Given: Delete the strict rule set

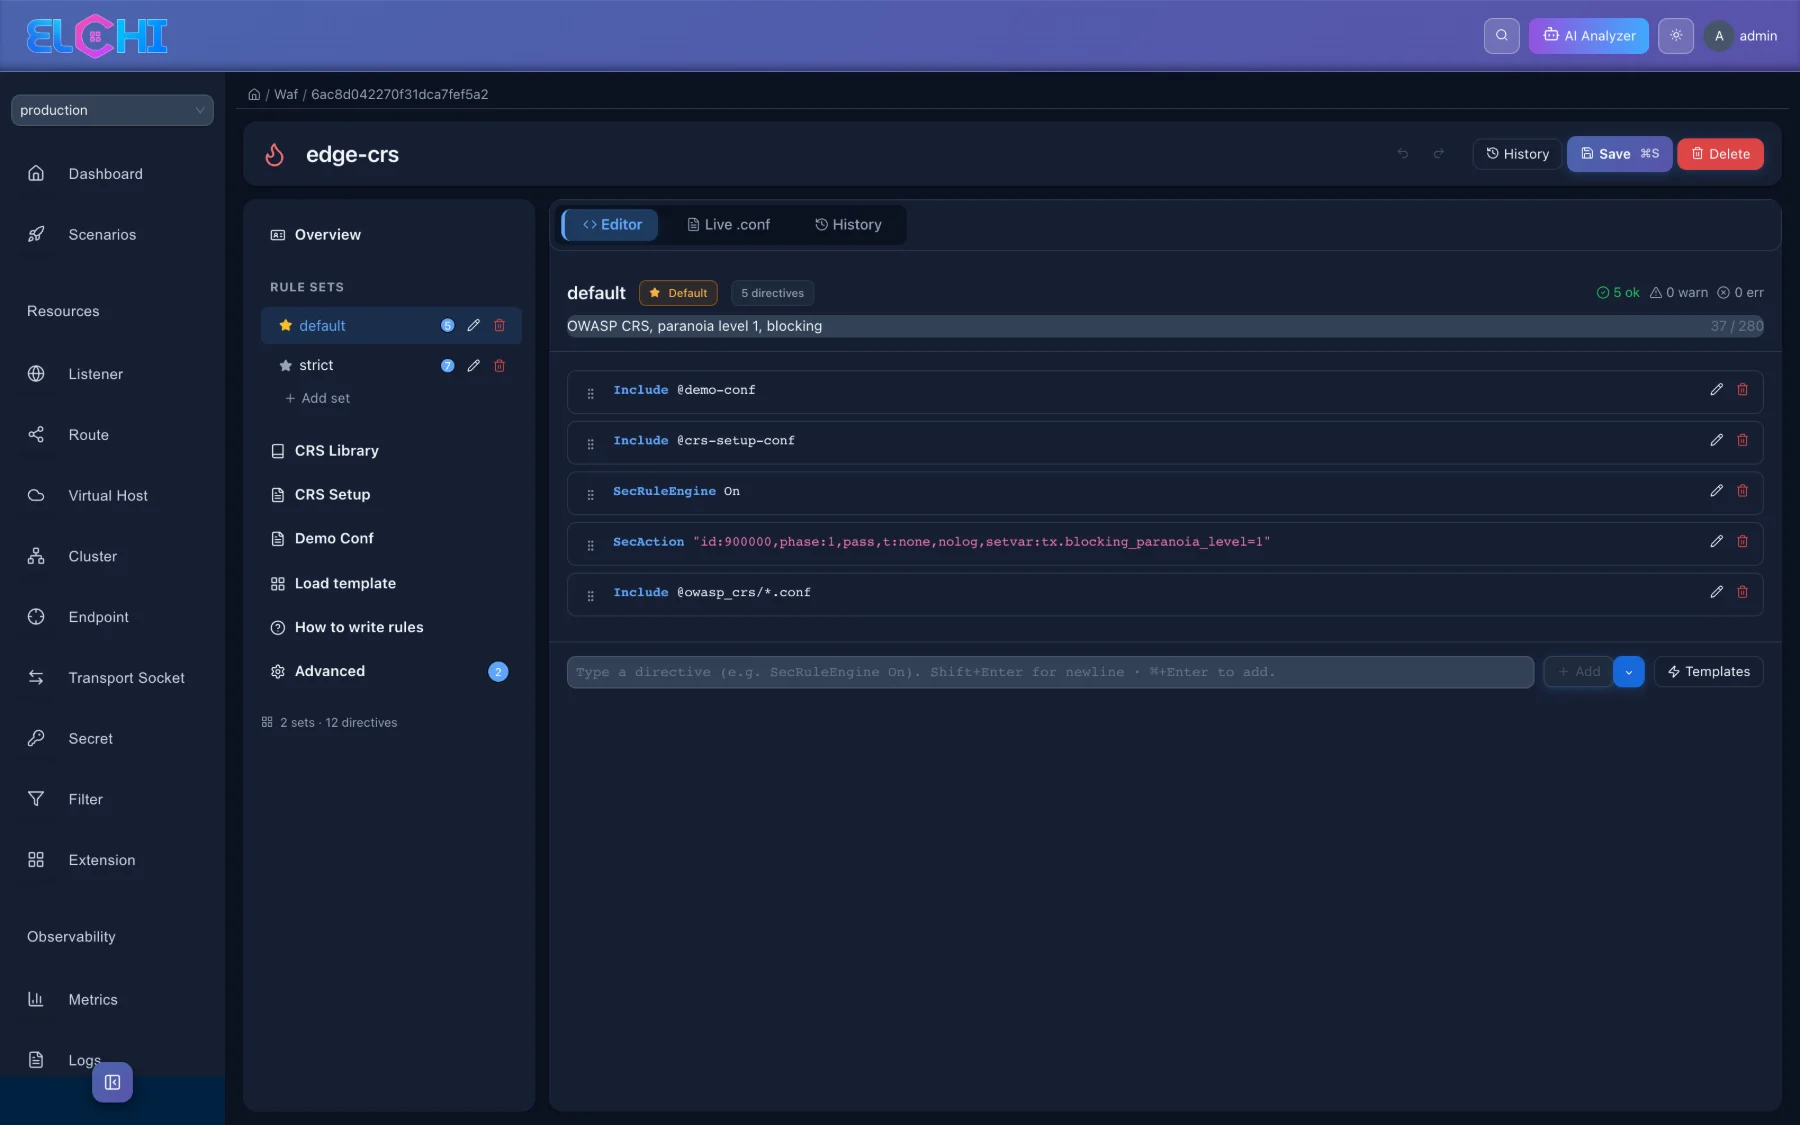Looking at the screenshot, I should pyautogui.click(x=500, y=366).
